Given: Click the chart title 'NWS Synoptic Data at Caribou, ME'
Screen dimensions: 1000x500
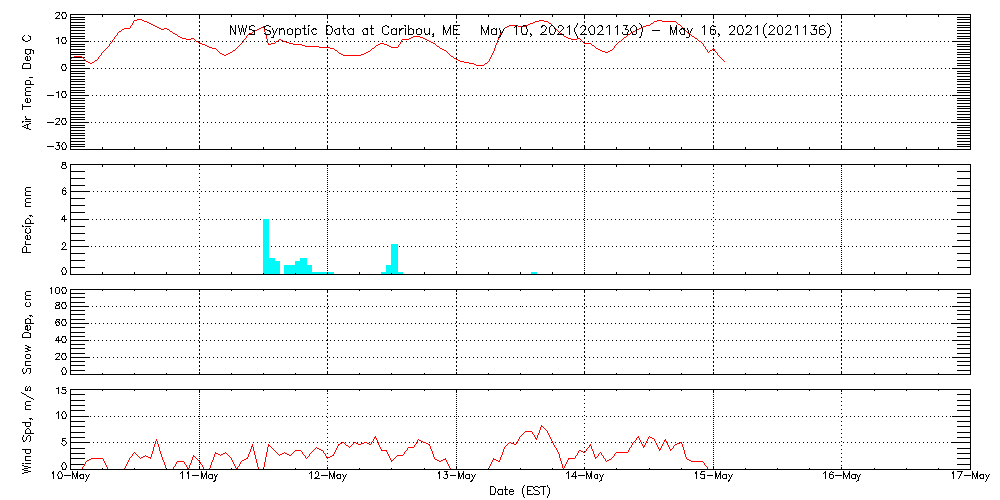Looking at the screenshot, I should click(x=344, y=31).
